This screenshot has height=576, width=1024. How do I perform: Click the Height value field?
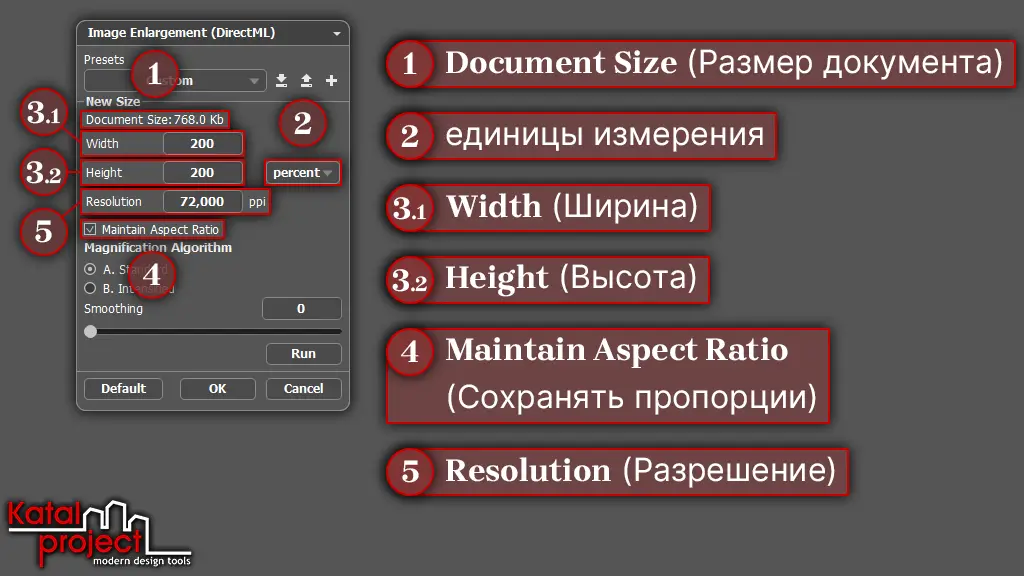[x=202, y=173]
